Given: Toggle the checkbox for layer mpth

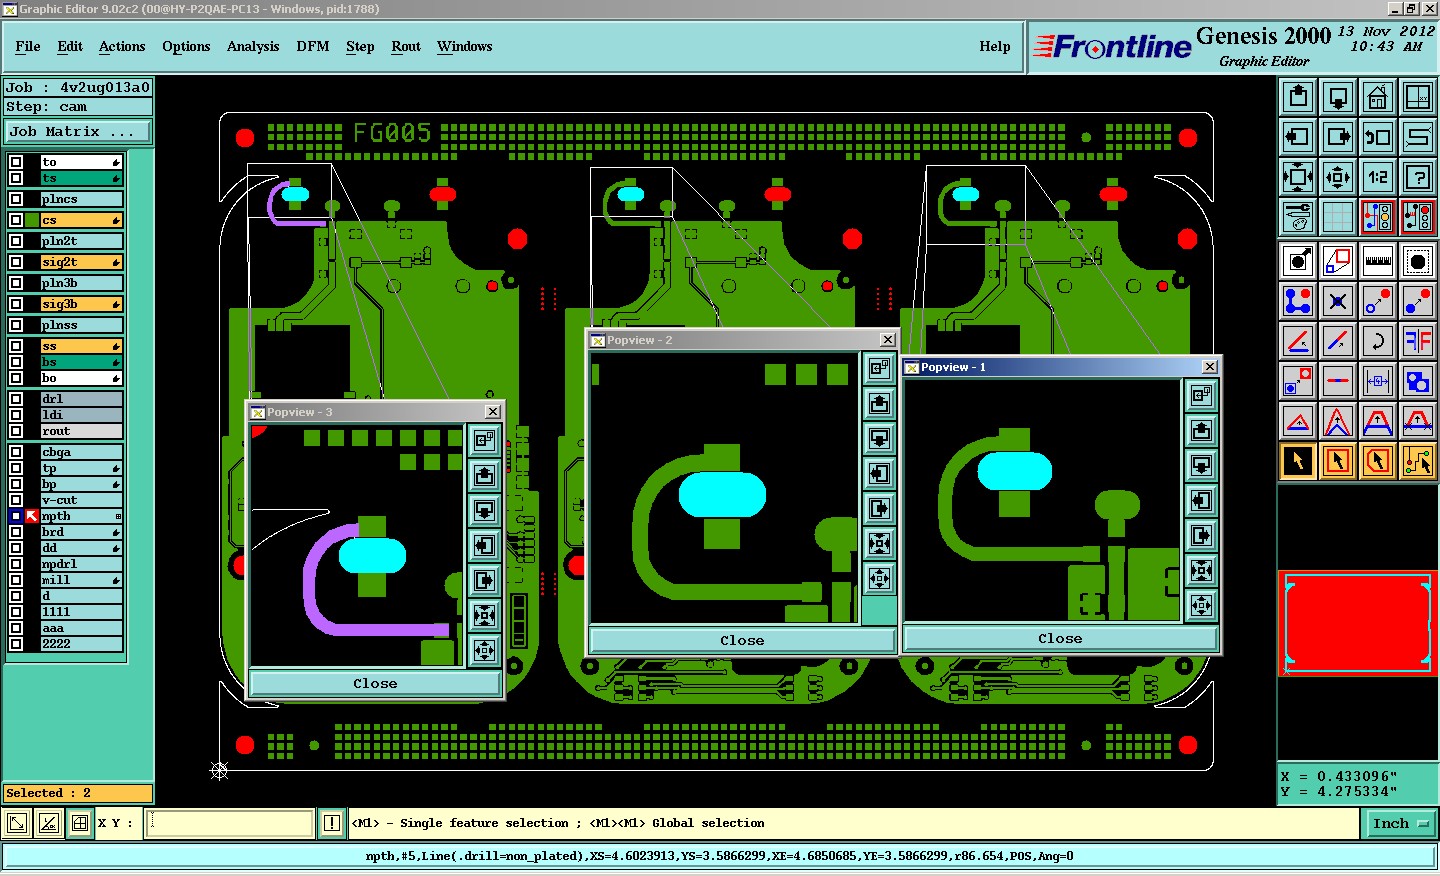Looking at the screenshot, I should (16, 516).
